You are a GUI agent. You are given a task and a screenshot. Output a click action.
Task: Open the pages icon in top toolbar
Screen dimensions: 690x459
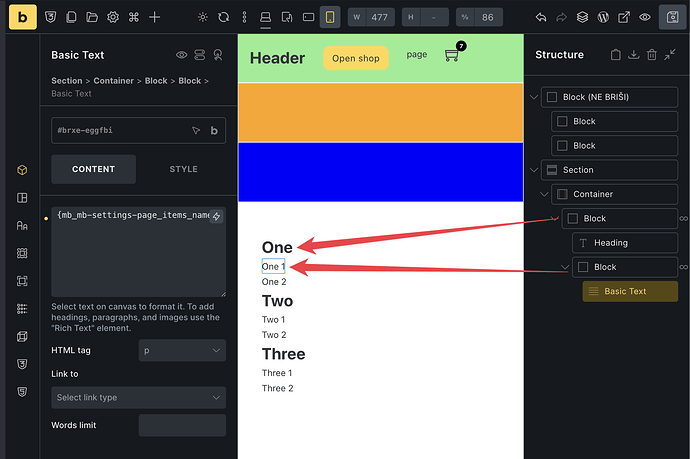pos(71,17)
